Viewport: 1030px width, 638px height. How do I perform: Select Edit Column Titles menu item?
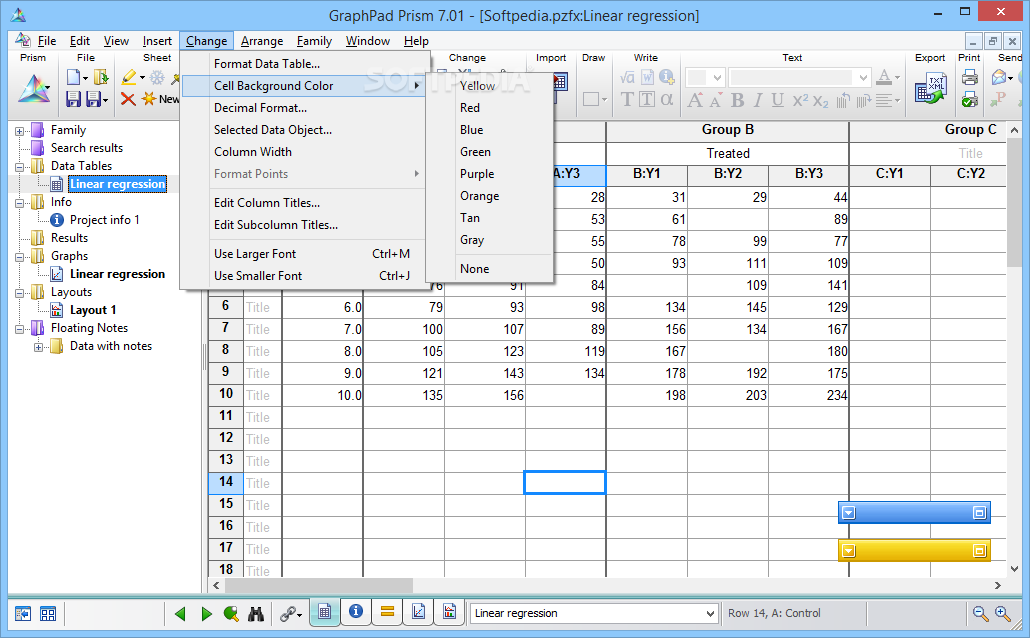305,203
